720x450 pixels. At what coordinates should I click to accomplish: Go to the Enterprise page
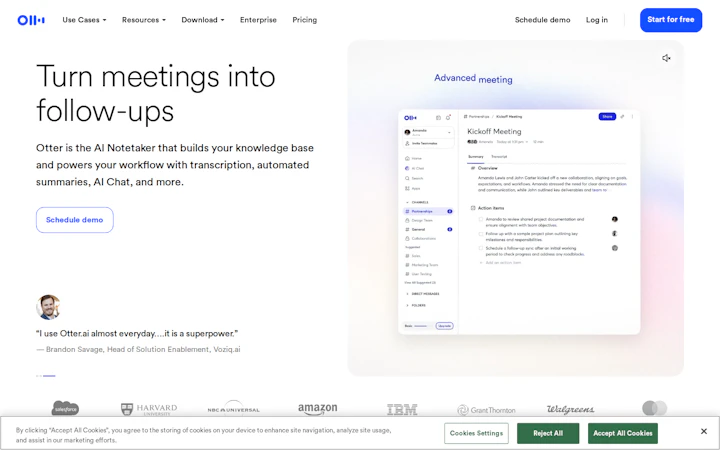(x=258, y=20)
